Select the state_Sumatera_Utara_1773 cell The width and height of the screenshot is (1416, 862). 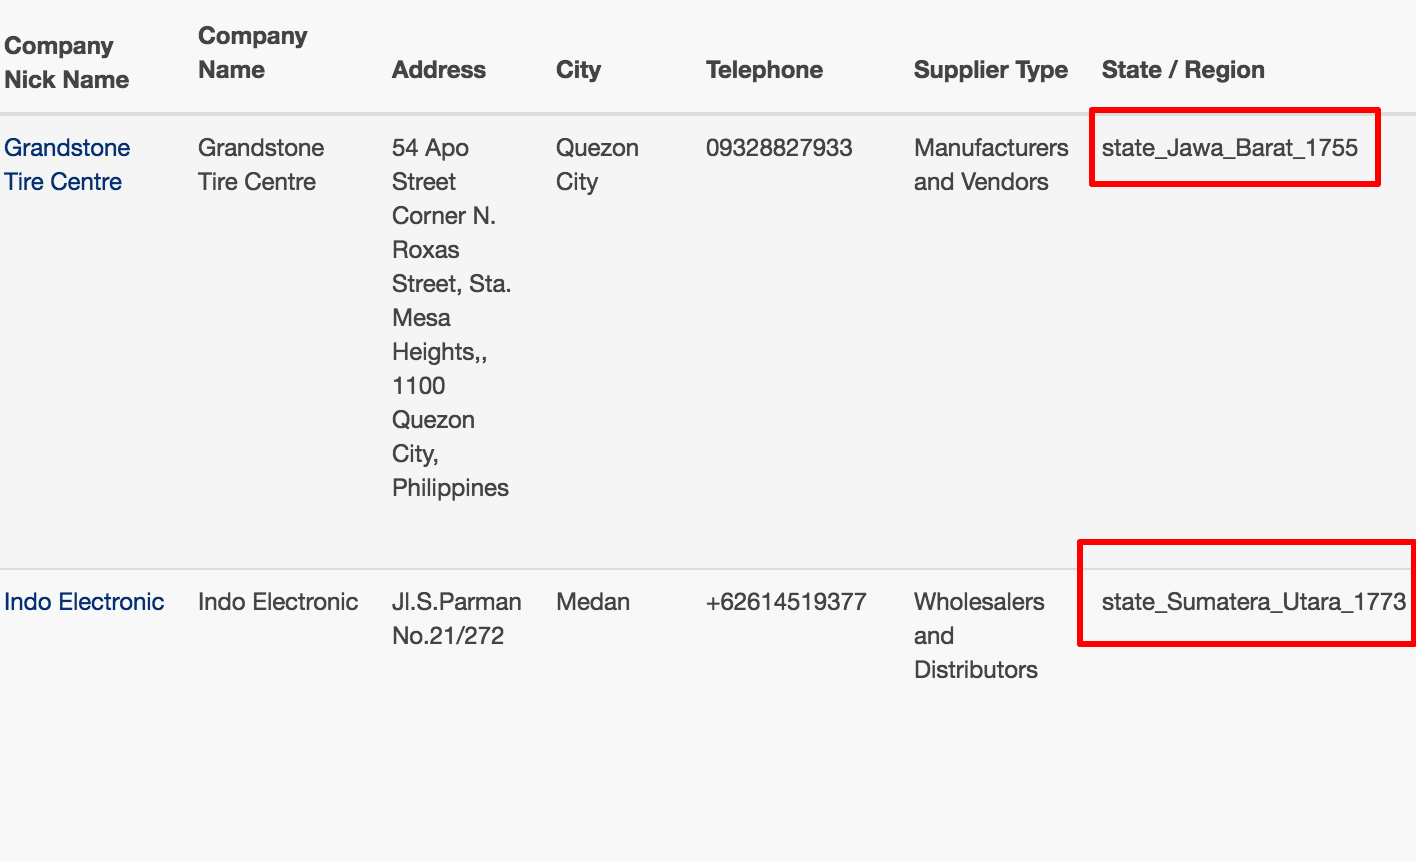pyautogui.click(x=1253, y=602)
